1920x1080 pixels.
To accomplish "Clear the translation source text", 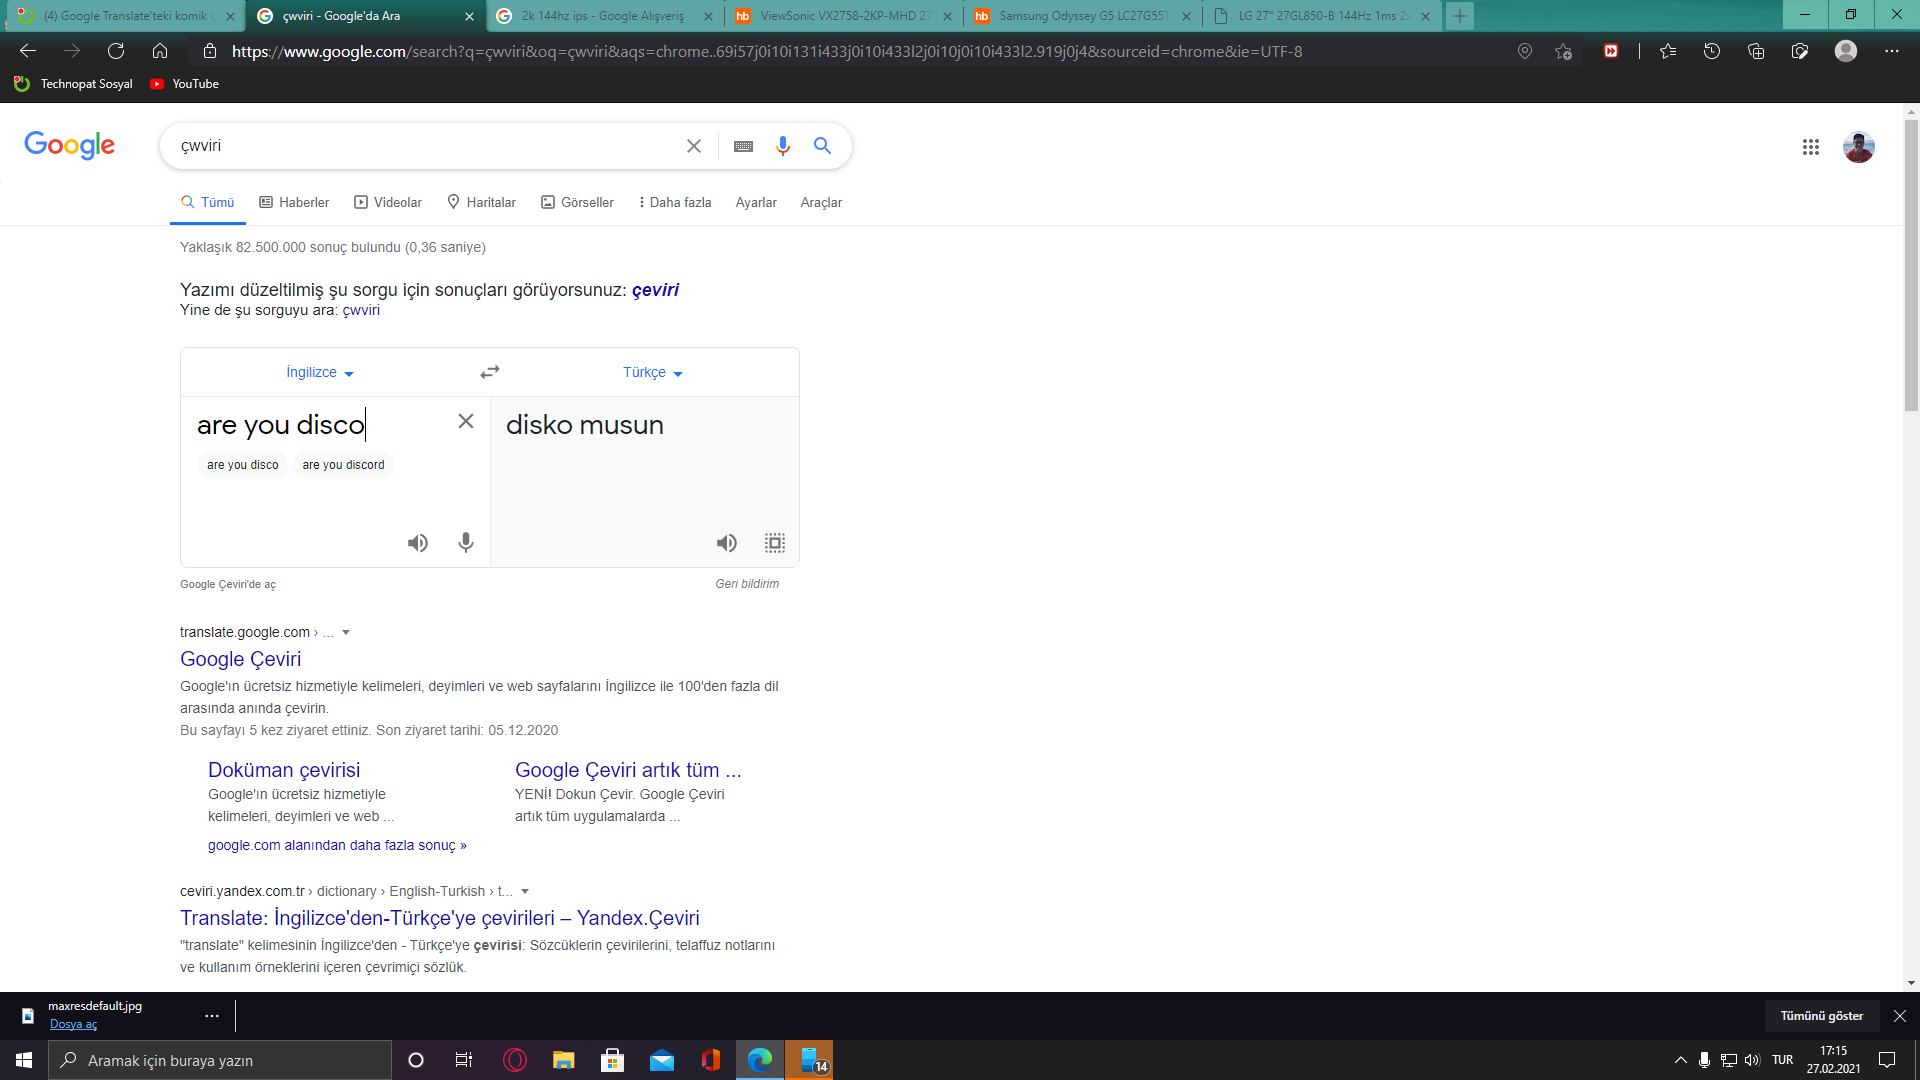I will click(x=466, y=422).
